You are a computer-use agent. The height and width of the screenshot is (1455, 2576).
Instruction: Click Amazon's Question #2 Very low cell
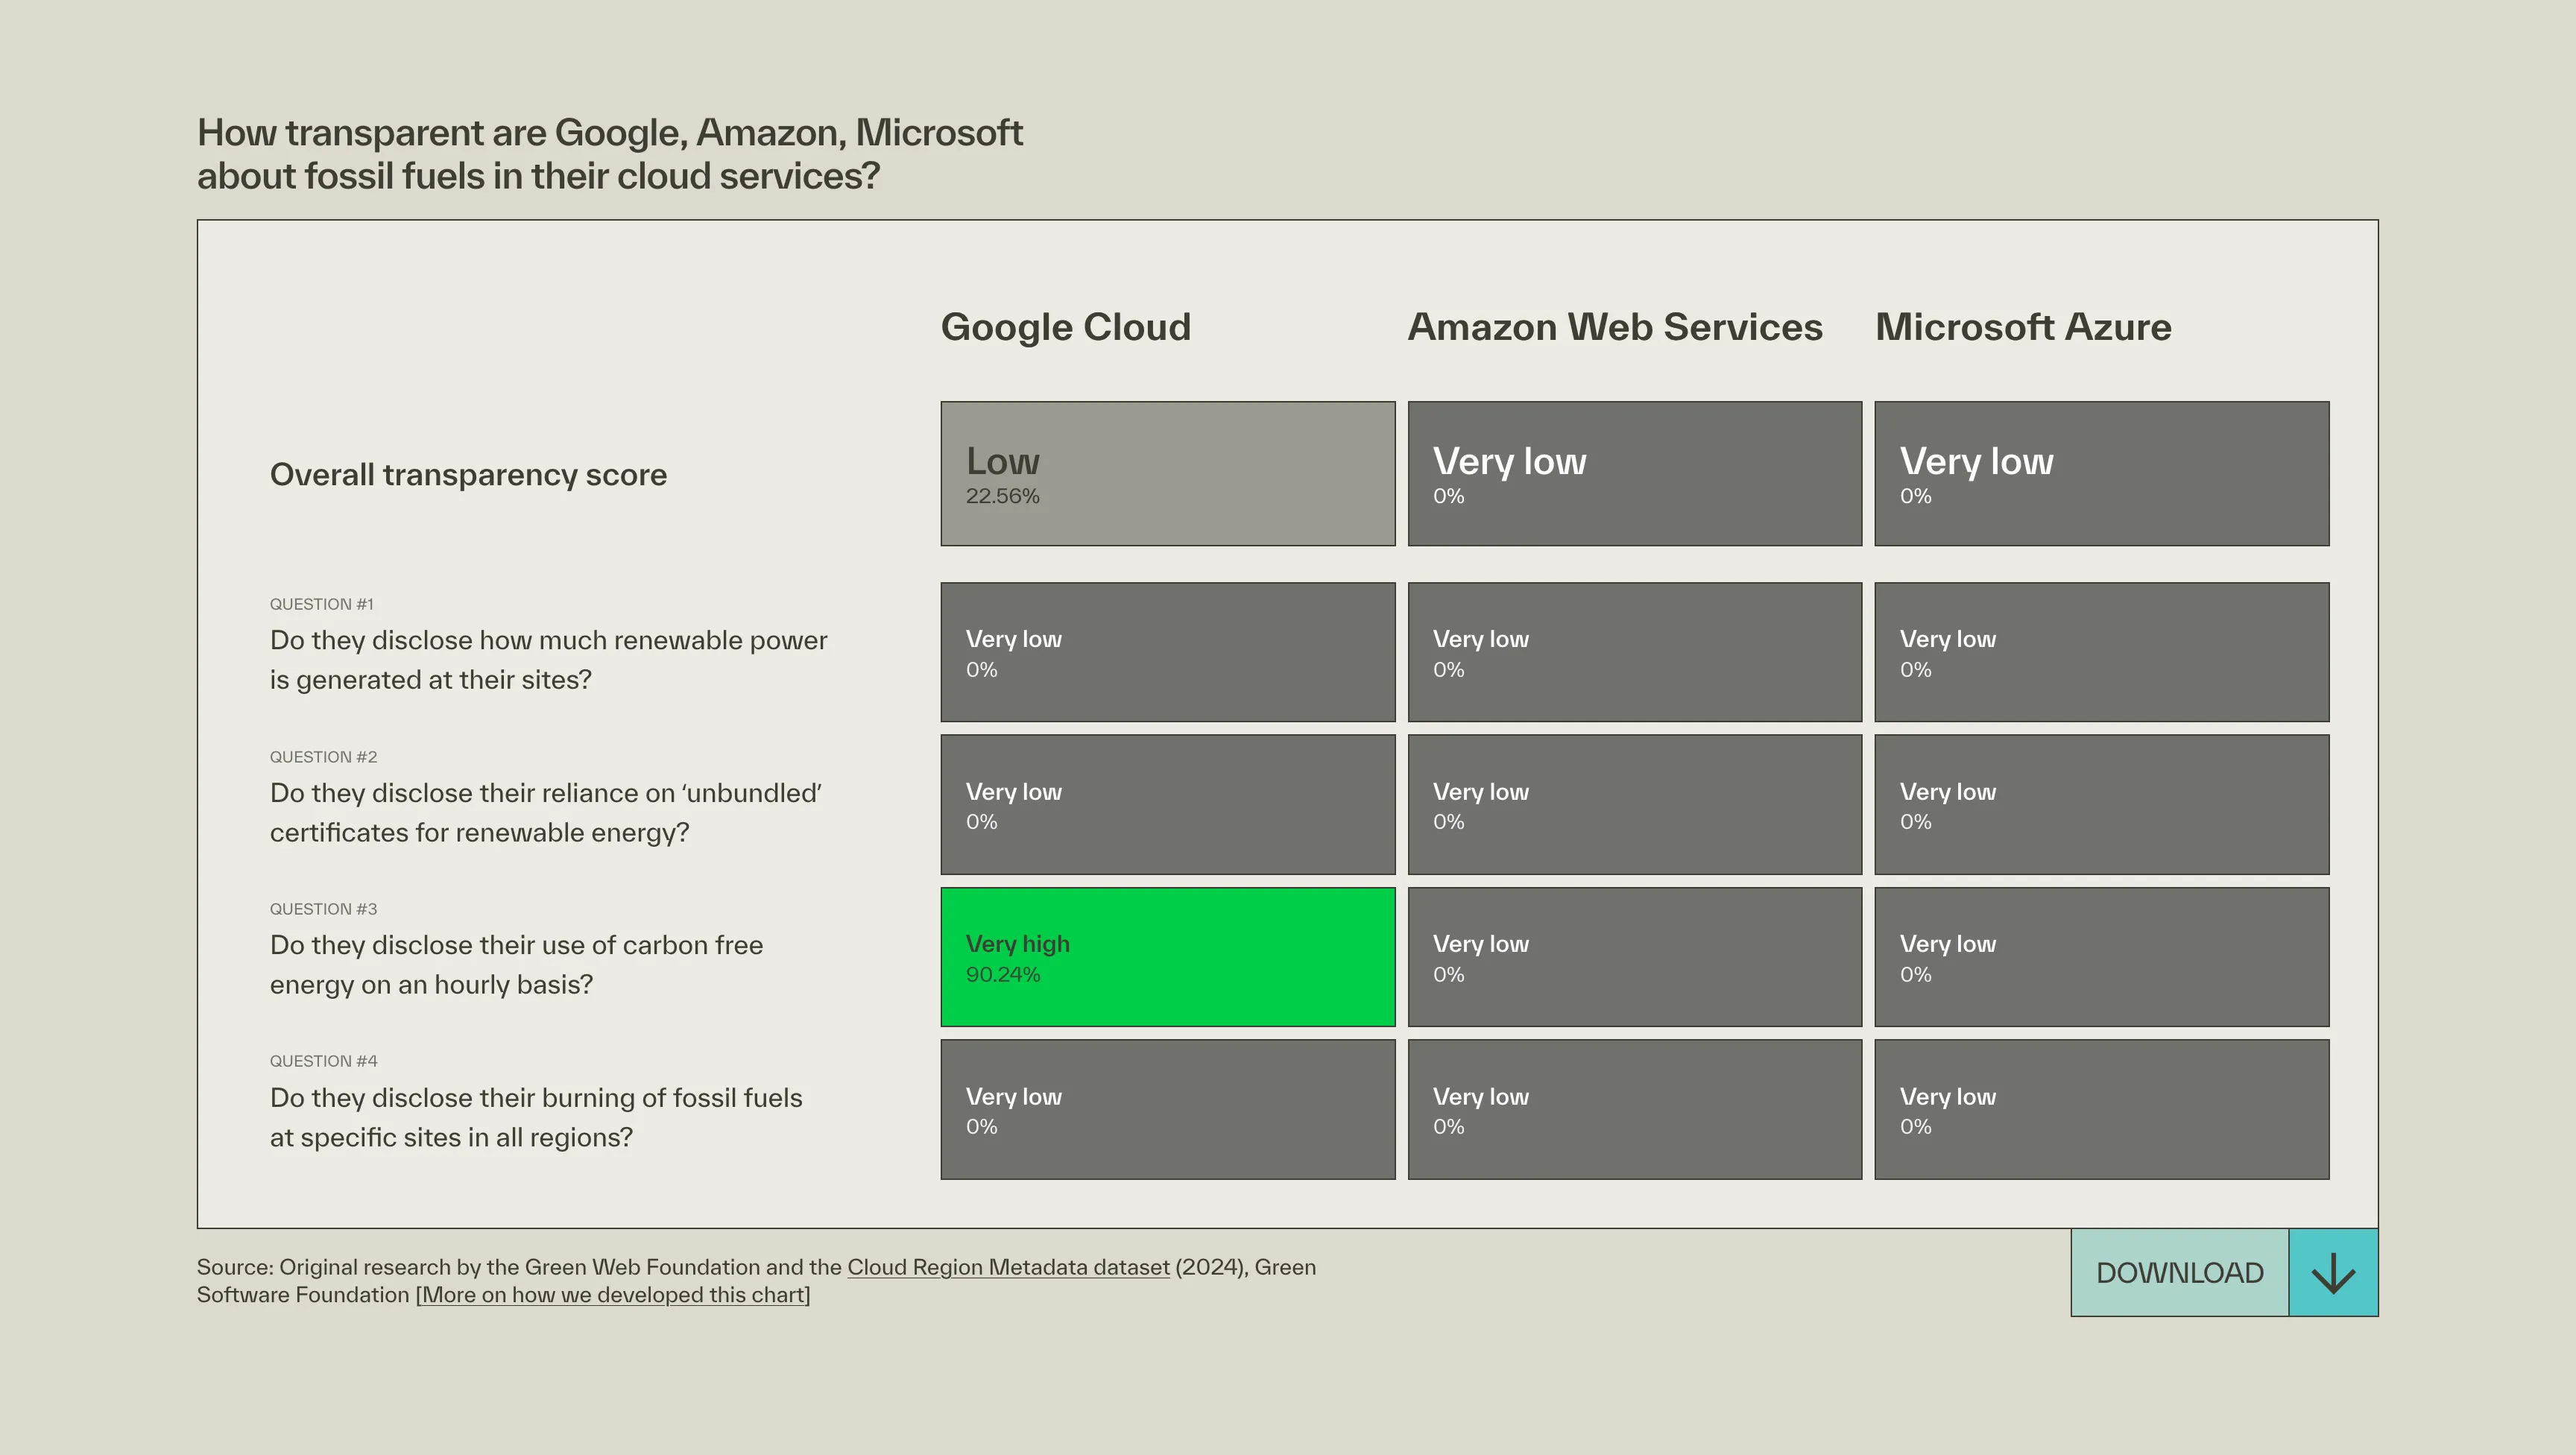click(x=1634, y=805)
